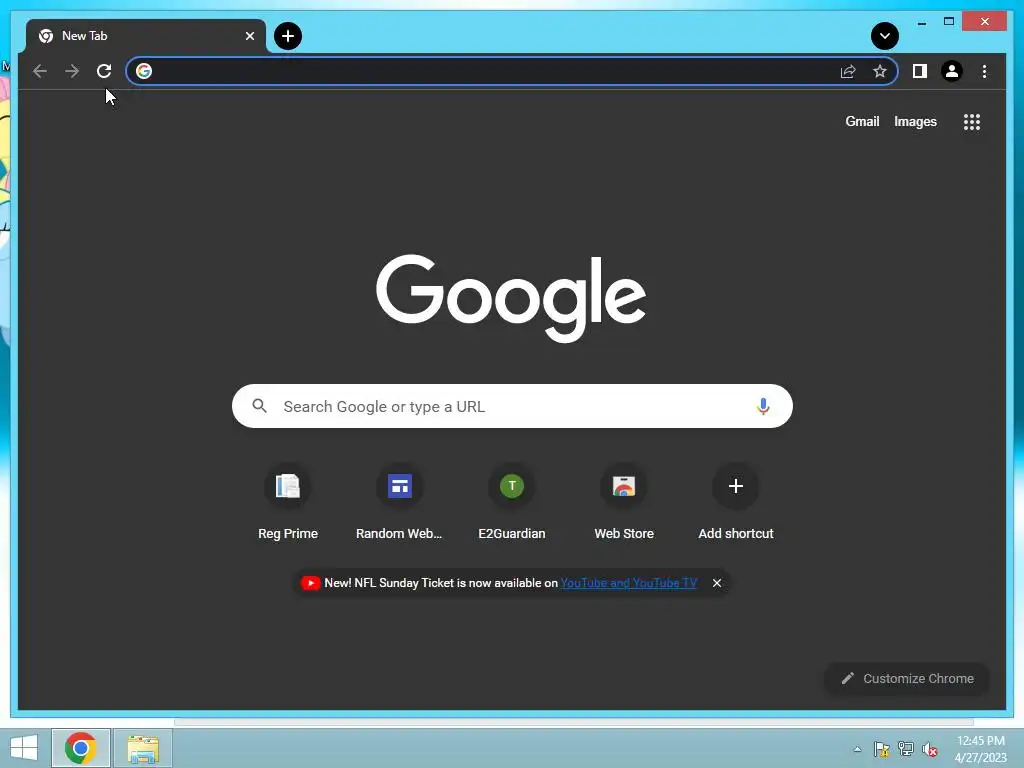Image resolution: width=1024 pixels, height=768 pixels.
Task: Reload the current page
Action: (x=104, y=71)
